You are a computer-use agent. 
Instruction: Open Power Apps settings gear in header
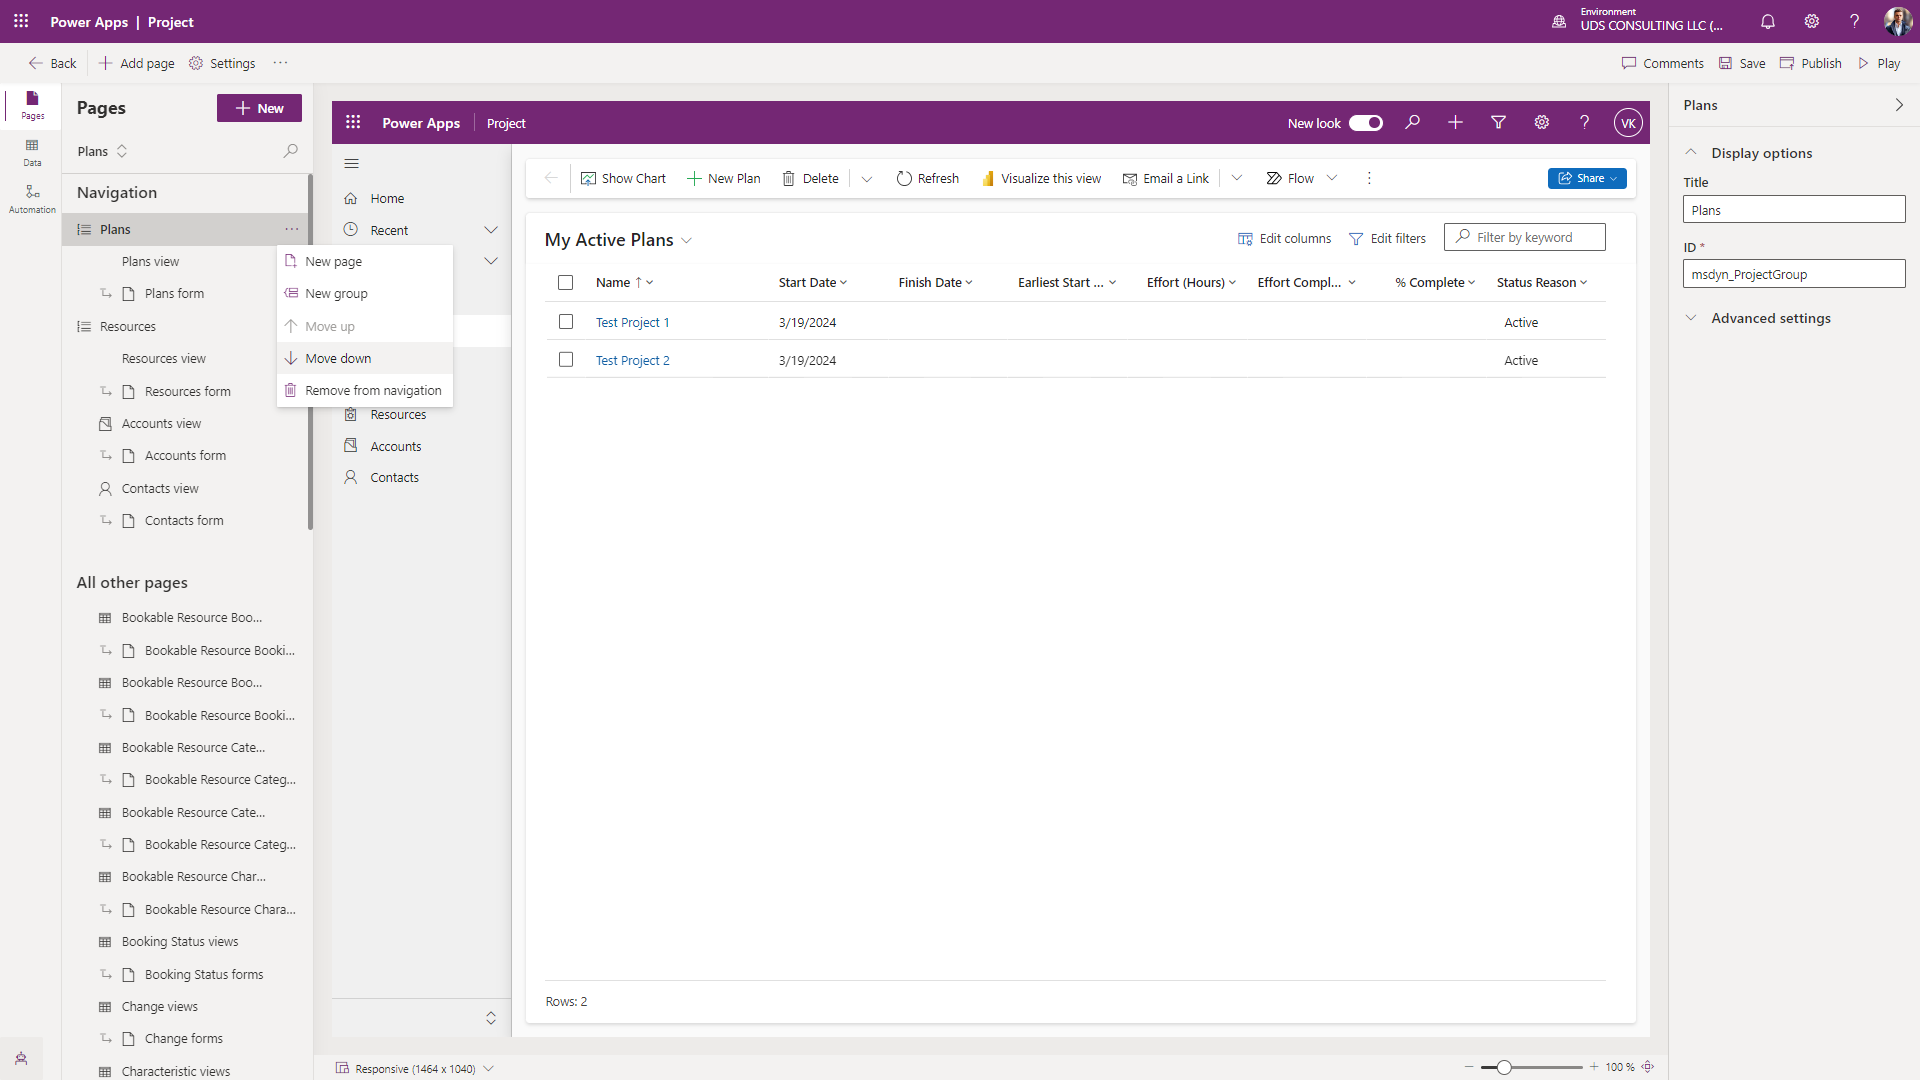click(x=1811, y=21)
